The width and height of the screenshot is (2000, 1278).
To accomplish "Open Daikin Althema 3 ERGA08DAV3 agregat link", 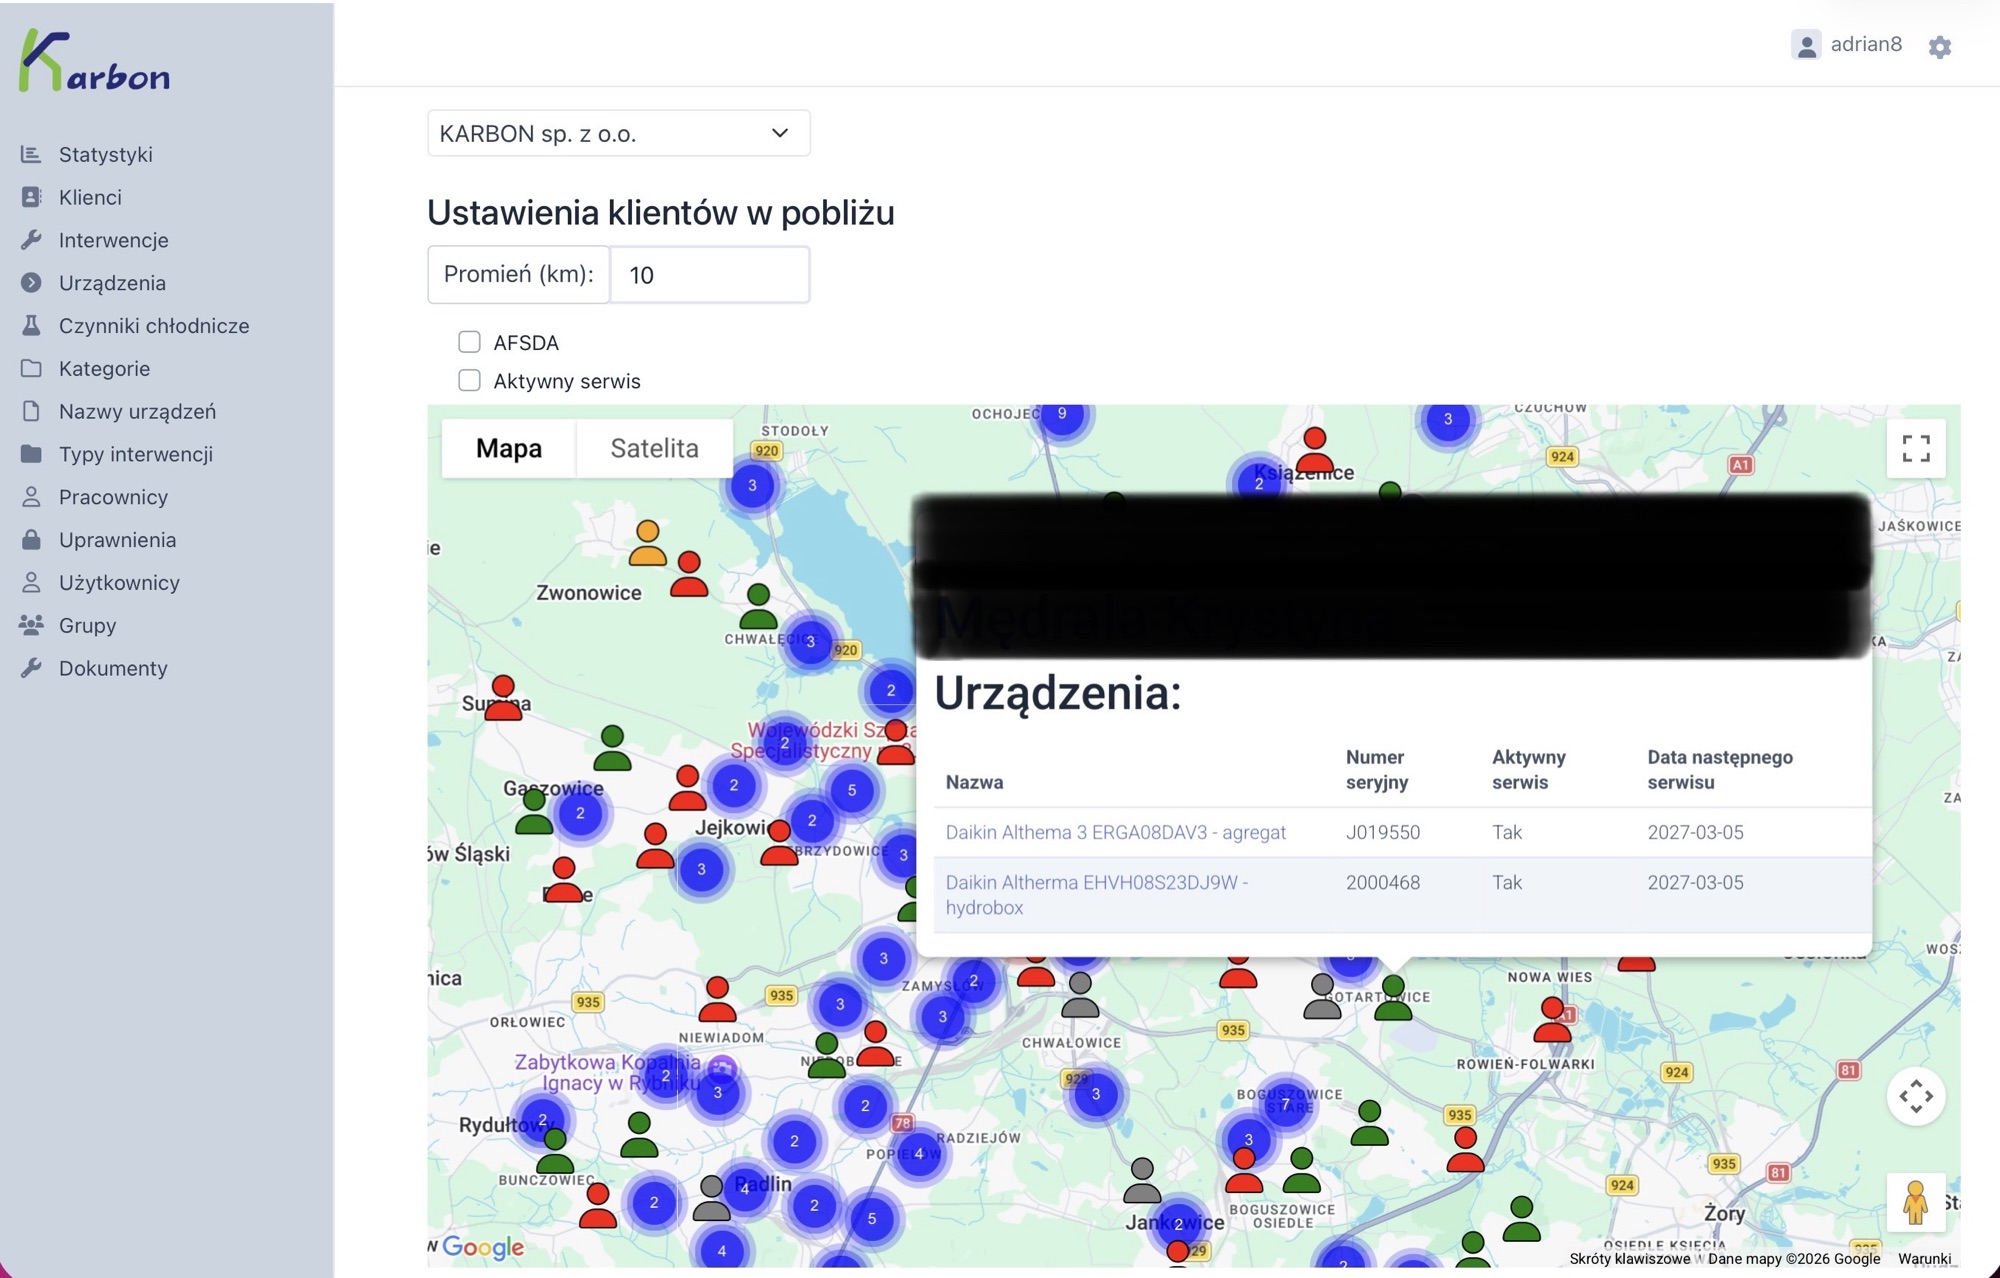I will (x=1115, y=832).
